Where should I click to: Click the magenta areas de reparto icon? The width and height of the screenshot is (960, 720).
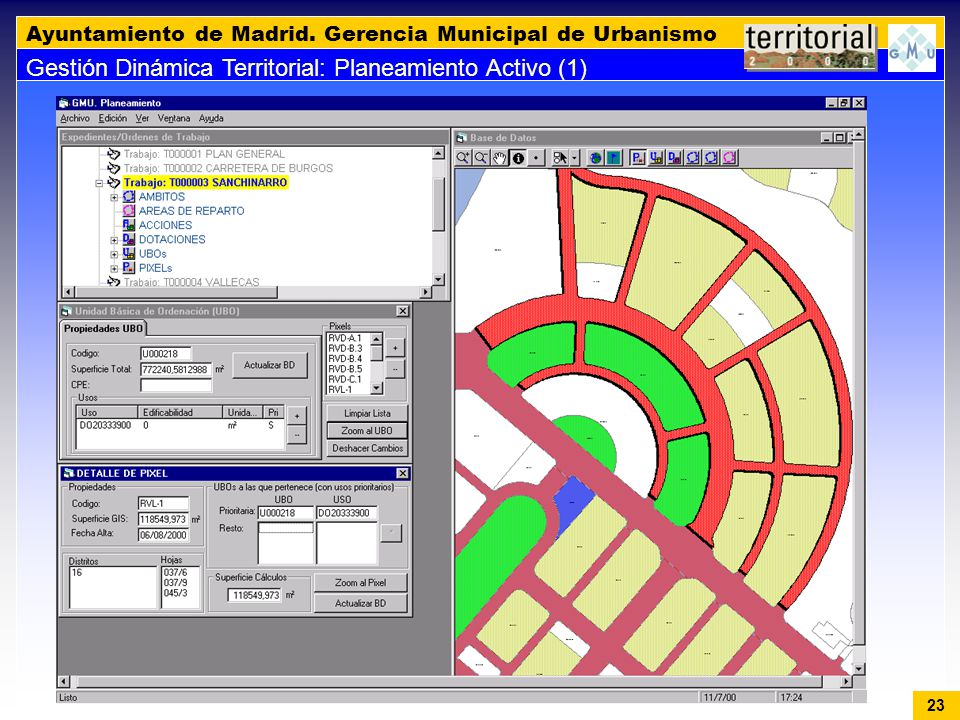click(x=729, y=158)
